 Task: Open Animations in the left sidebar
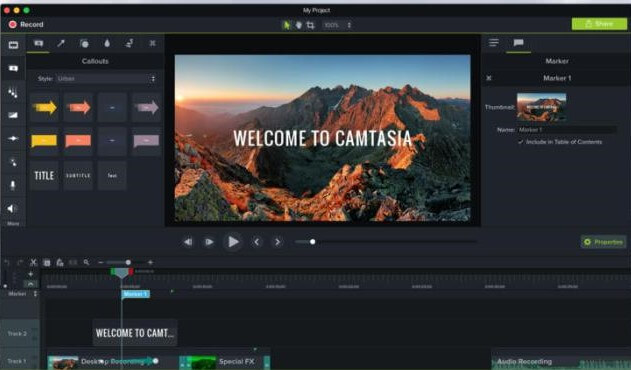pos(13,138)
